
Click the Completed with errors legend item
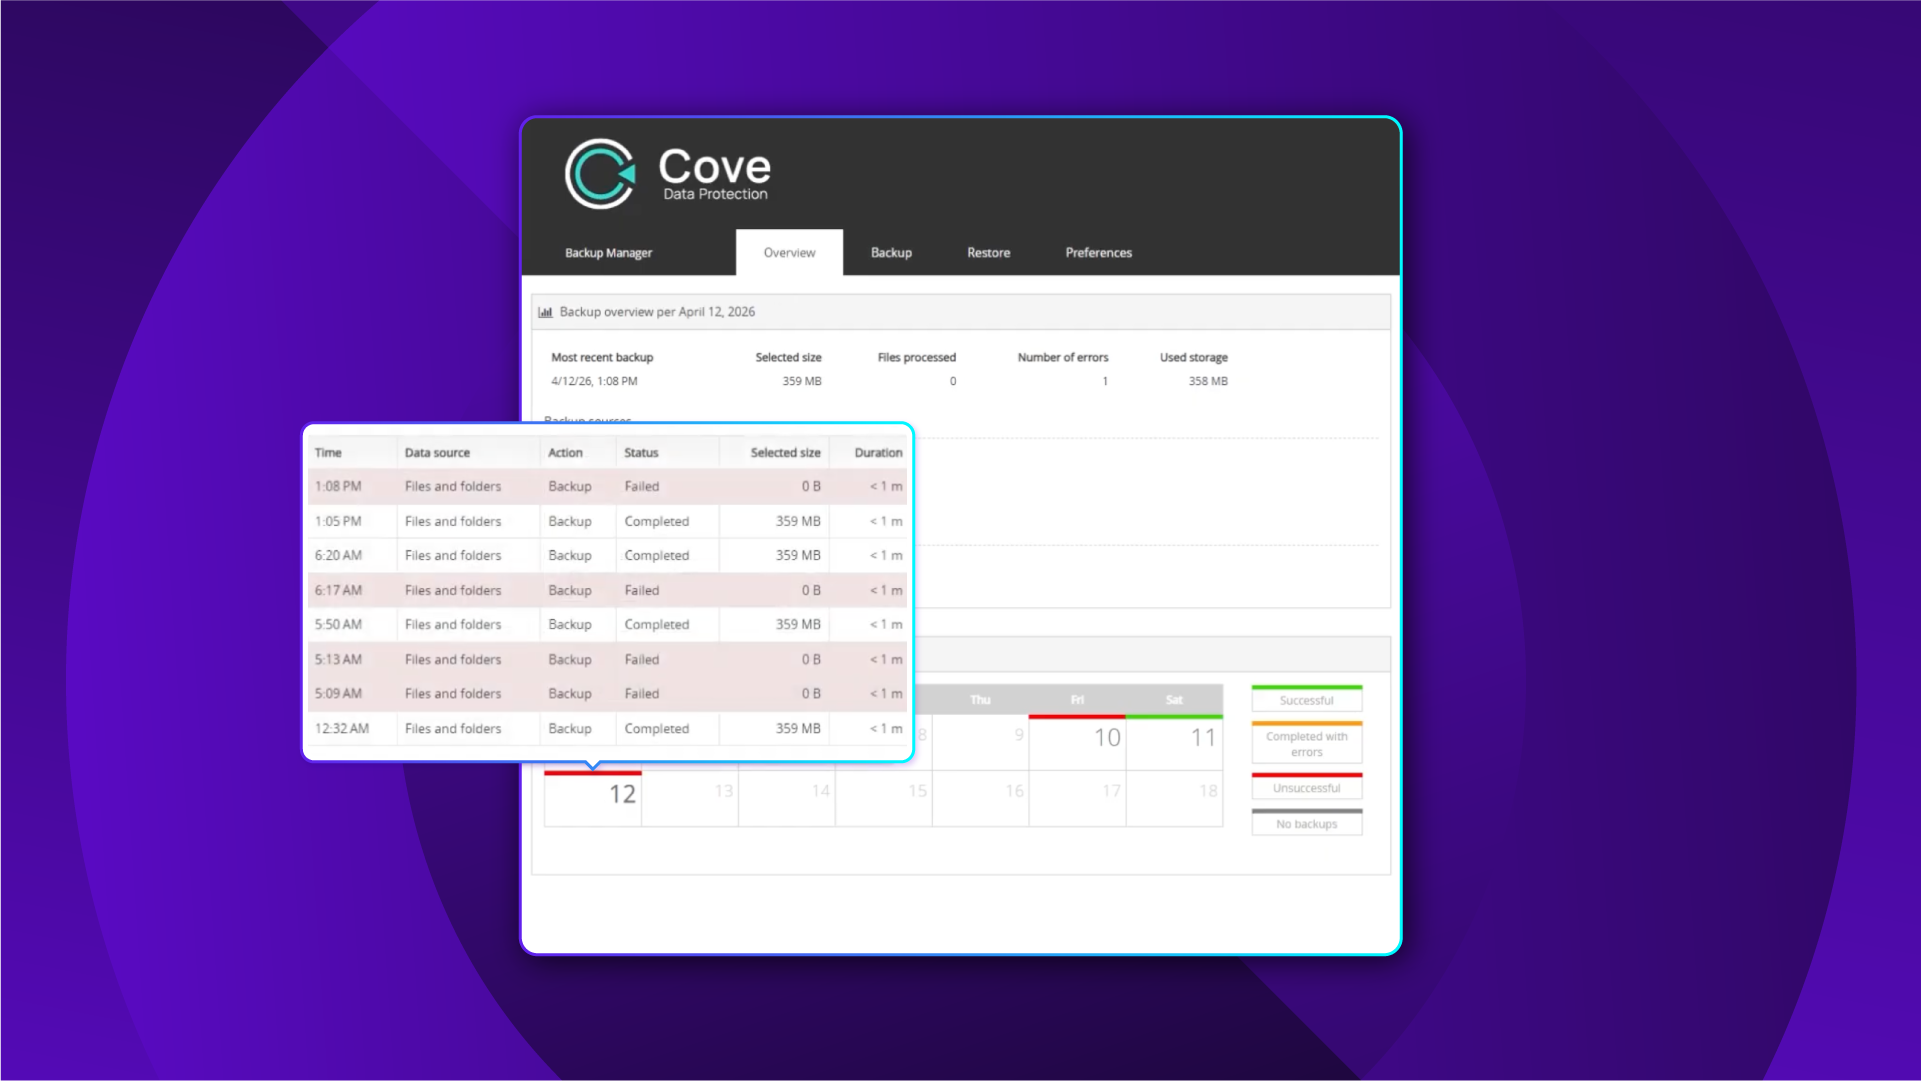1306,743
